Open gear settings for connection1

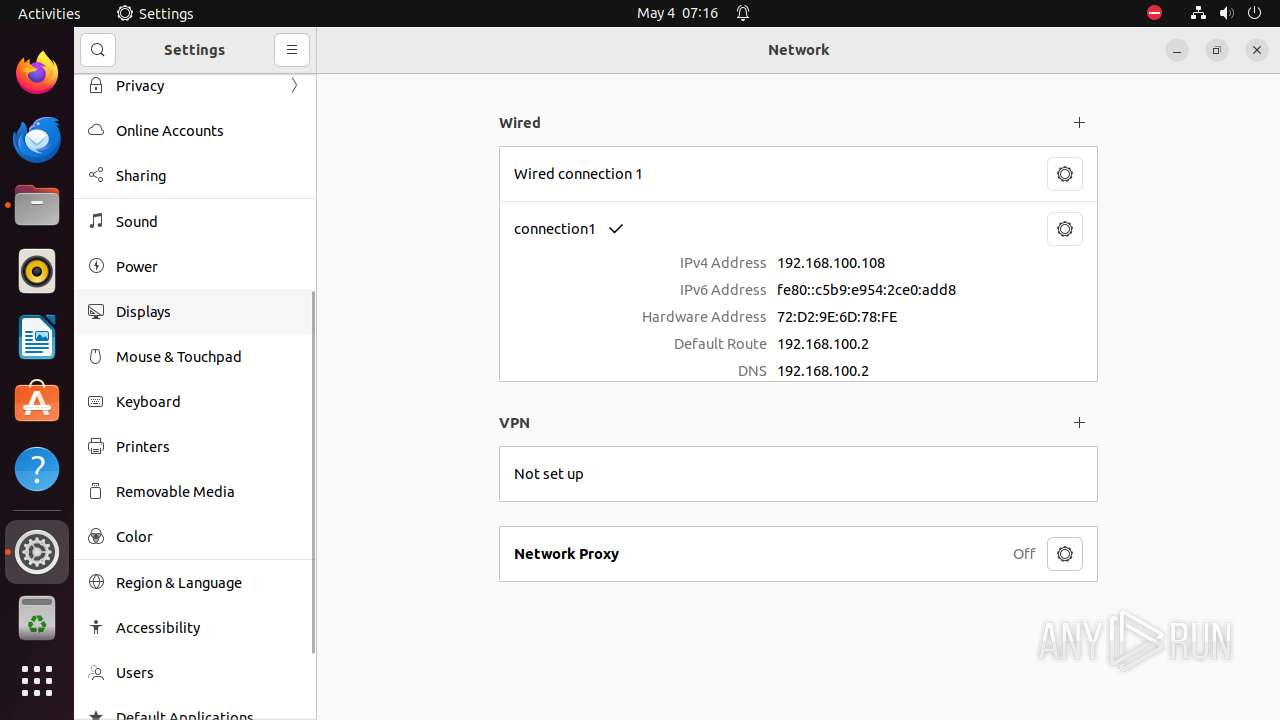(1065, 229)
